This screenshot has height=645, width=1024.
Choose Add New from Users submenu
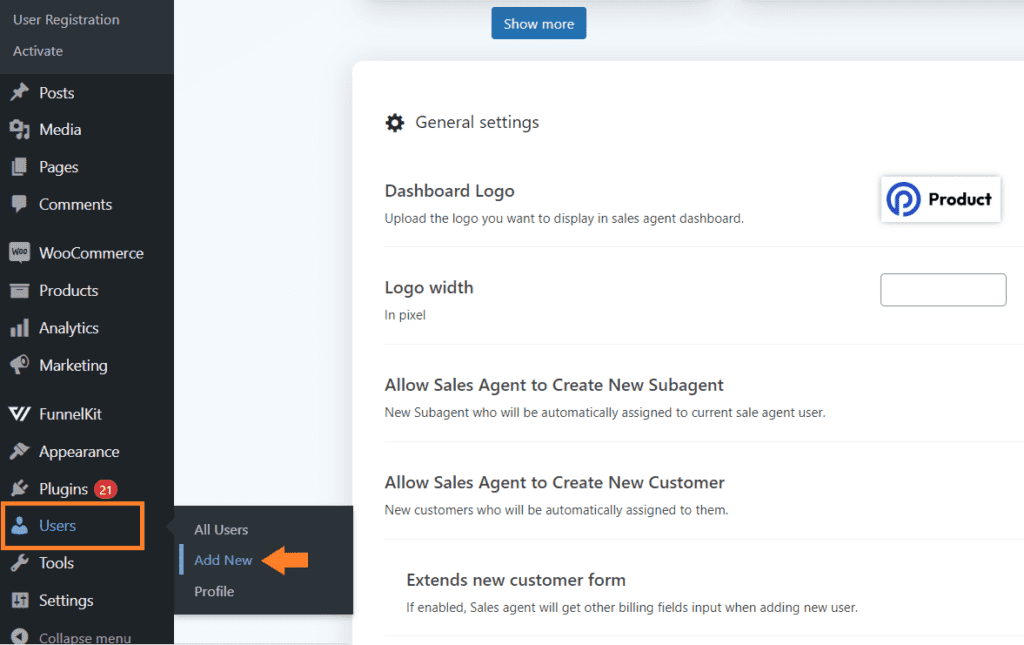(x=223, y=560)
